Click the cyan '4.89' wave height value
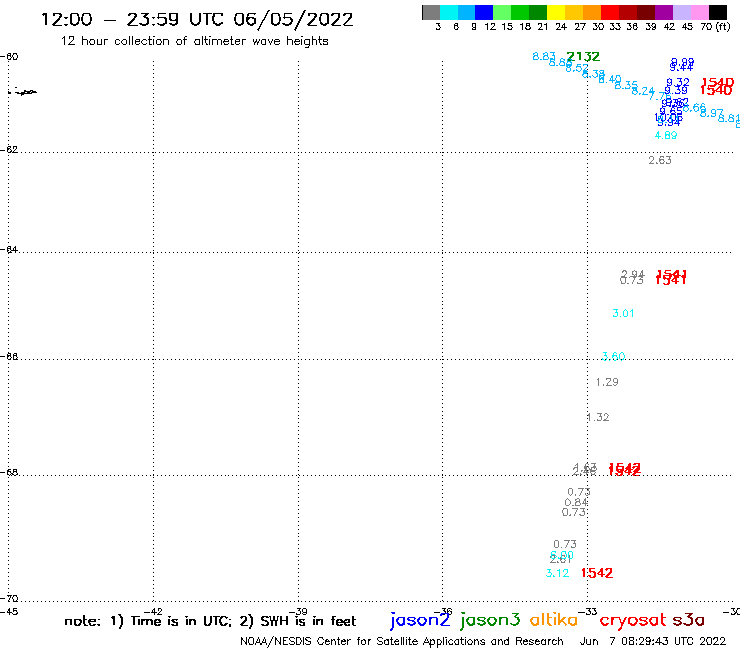Viewport: 740px width, 650px height. pyautogui.click(x=666, y=135)
